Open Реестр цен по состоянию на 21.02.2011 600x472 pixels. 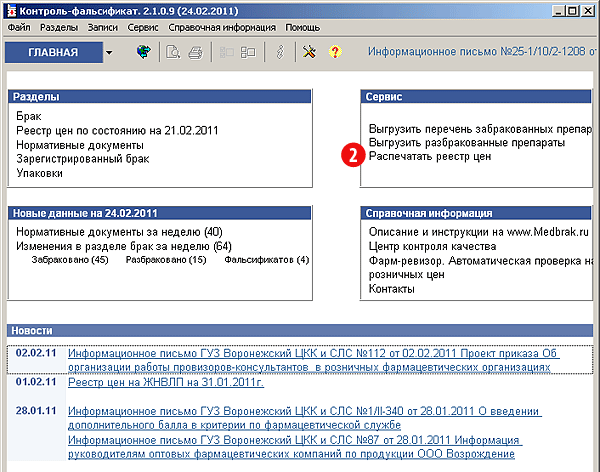click(x=117, y=131)
